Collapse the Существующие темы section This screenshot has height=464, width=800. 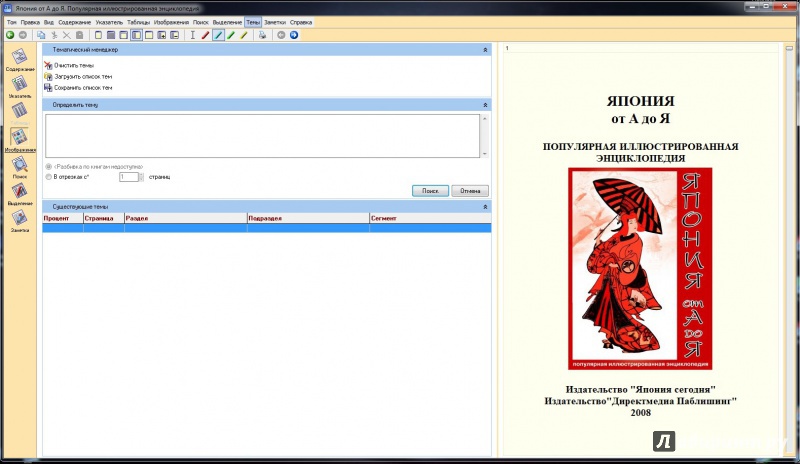point(485,207)
